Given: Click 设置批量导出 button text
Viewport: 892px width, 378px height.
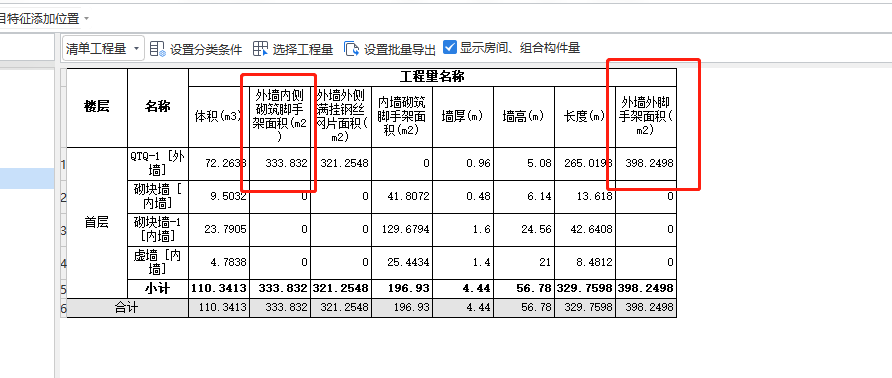Looking at the screenshot, I should pos(400,50).
